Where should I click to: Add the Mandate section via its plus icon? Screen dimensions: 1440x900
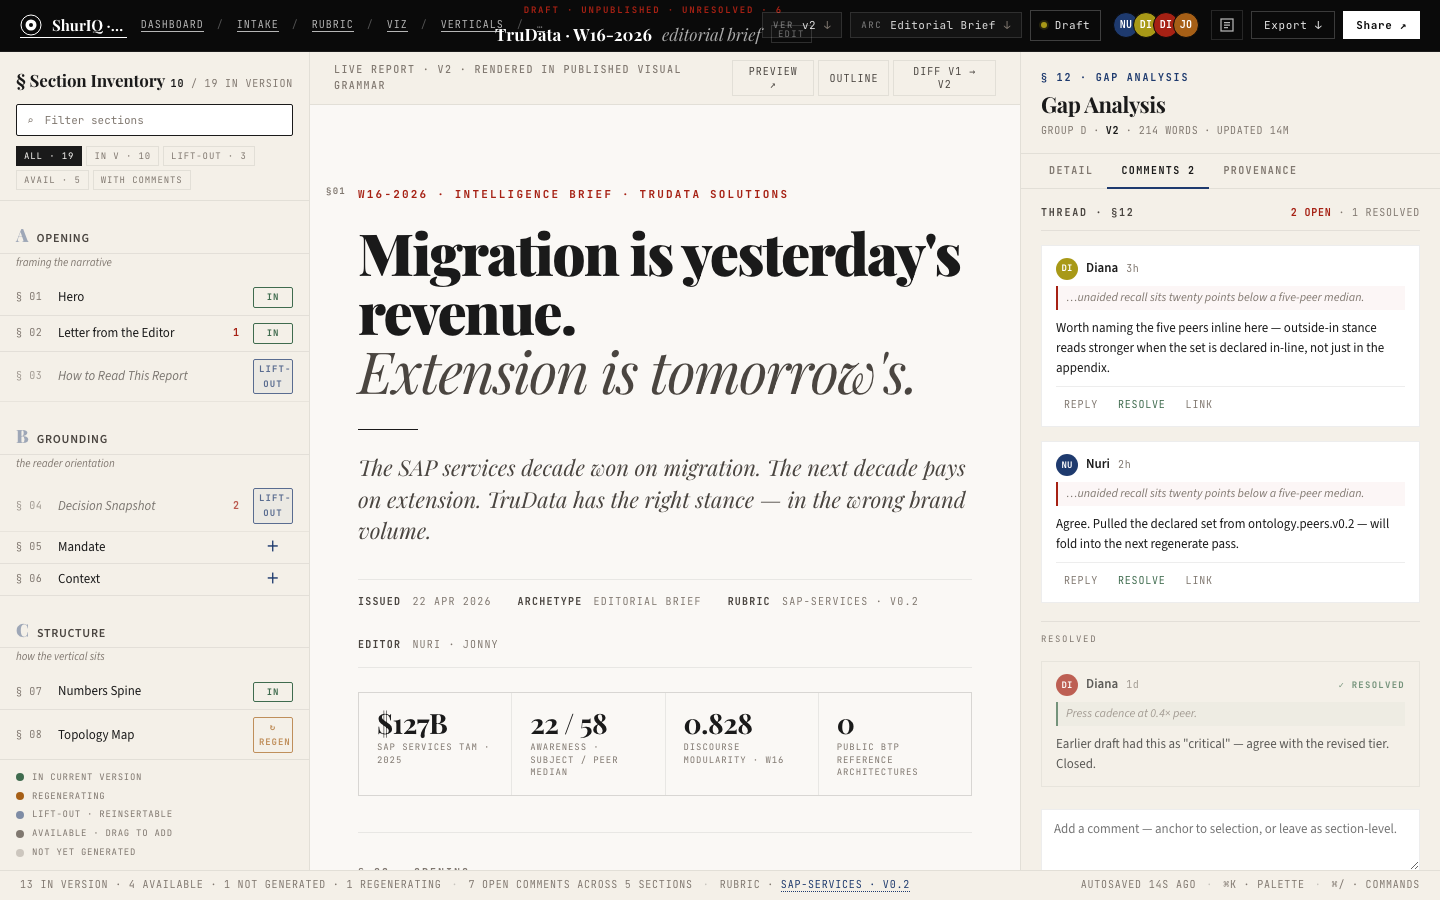(272, 546)
